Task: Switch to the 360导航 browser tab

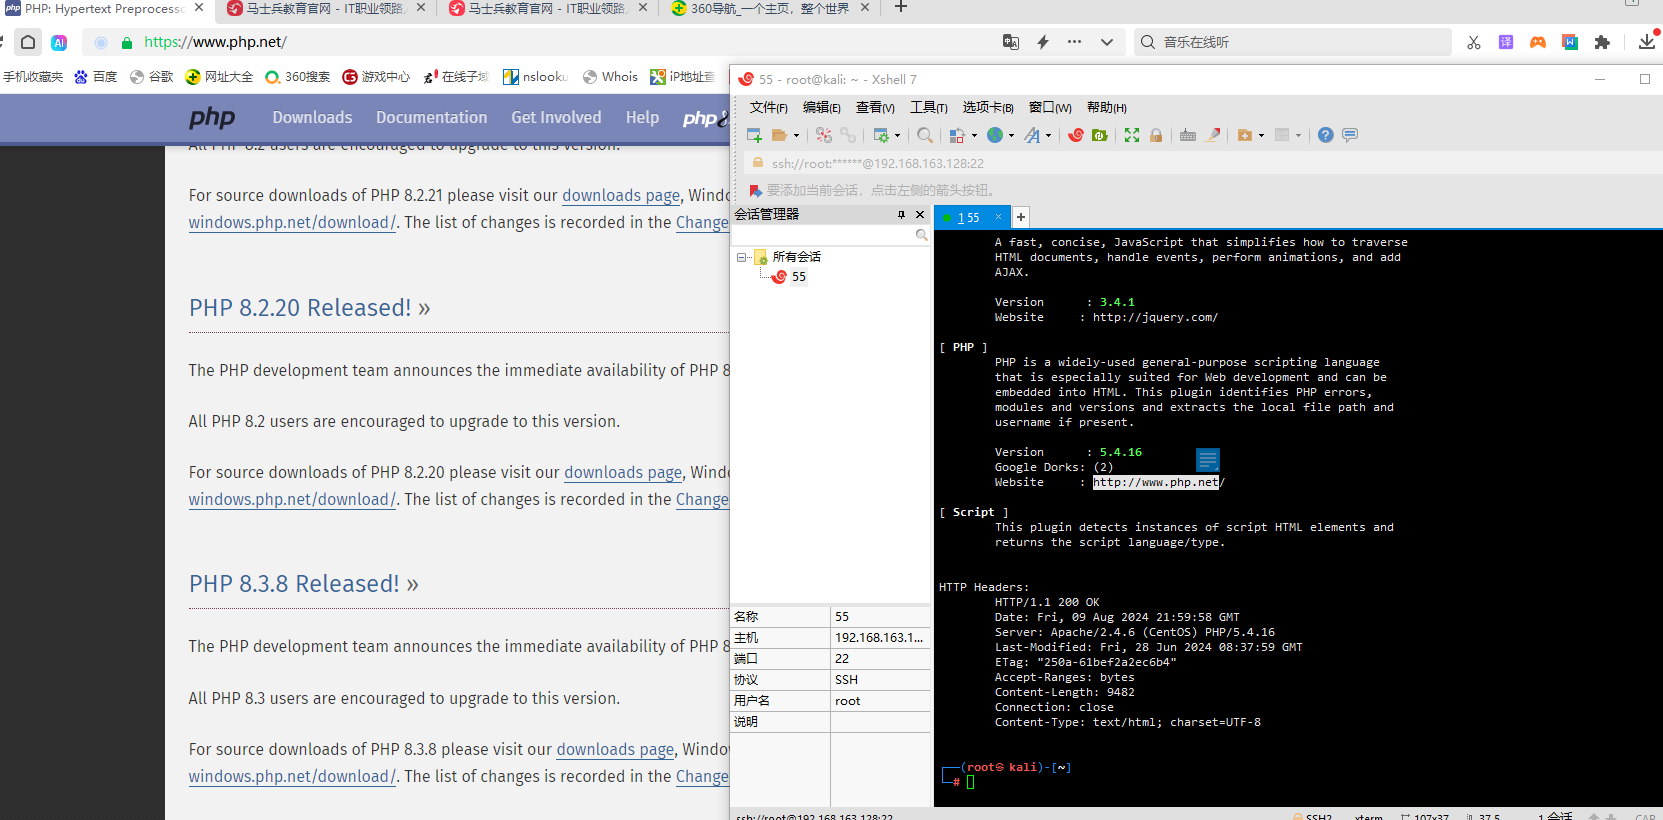Action: coord(771,9)
